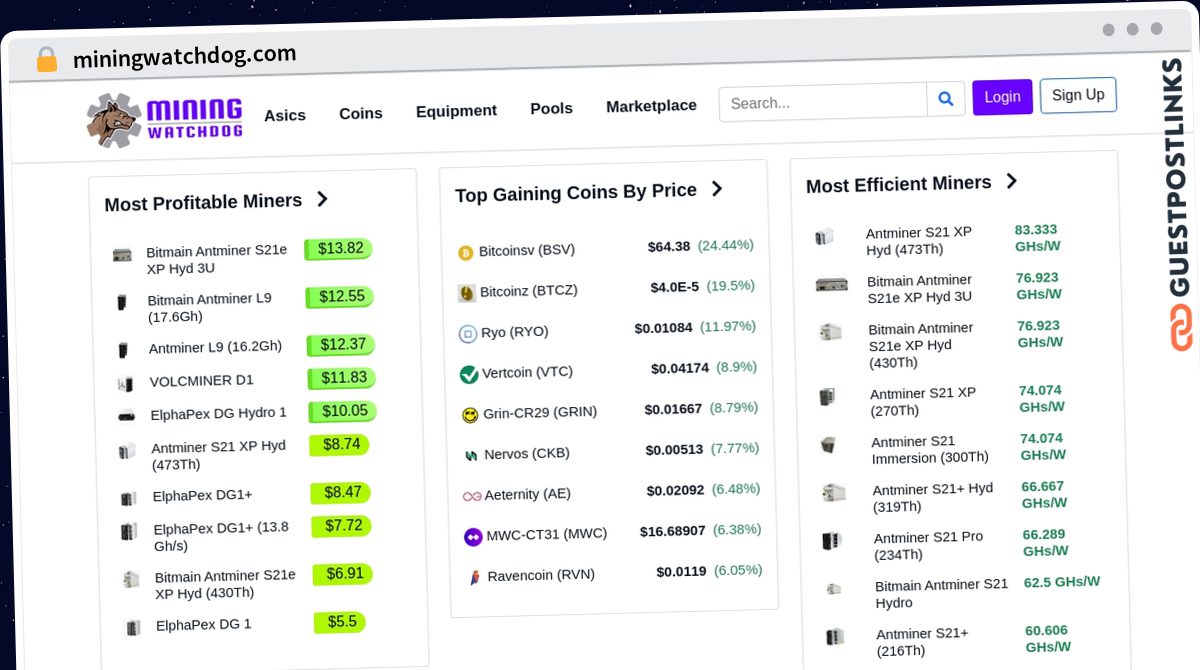Open the Ravencoin (RVN) coin link
The width and height of the screenshot is (1200, 670).
pyautogui.click(x=541, y=575)
